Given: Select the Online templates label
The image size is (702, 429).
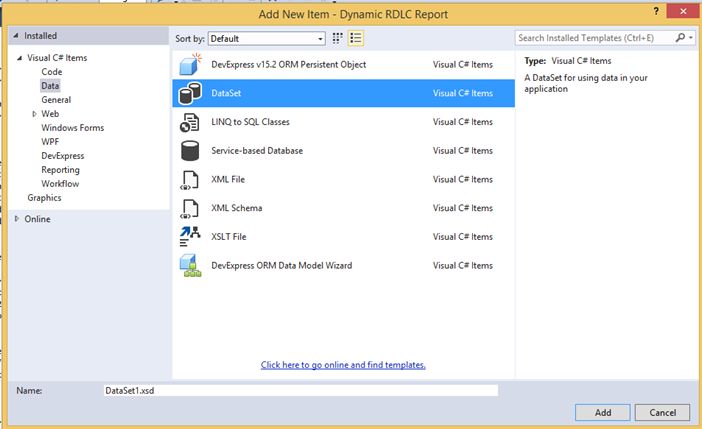Looking at the screenshot, I should point(37,219).
